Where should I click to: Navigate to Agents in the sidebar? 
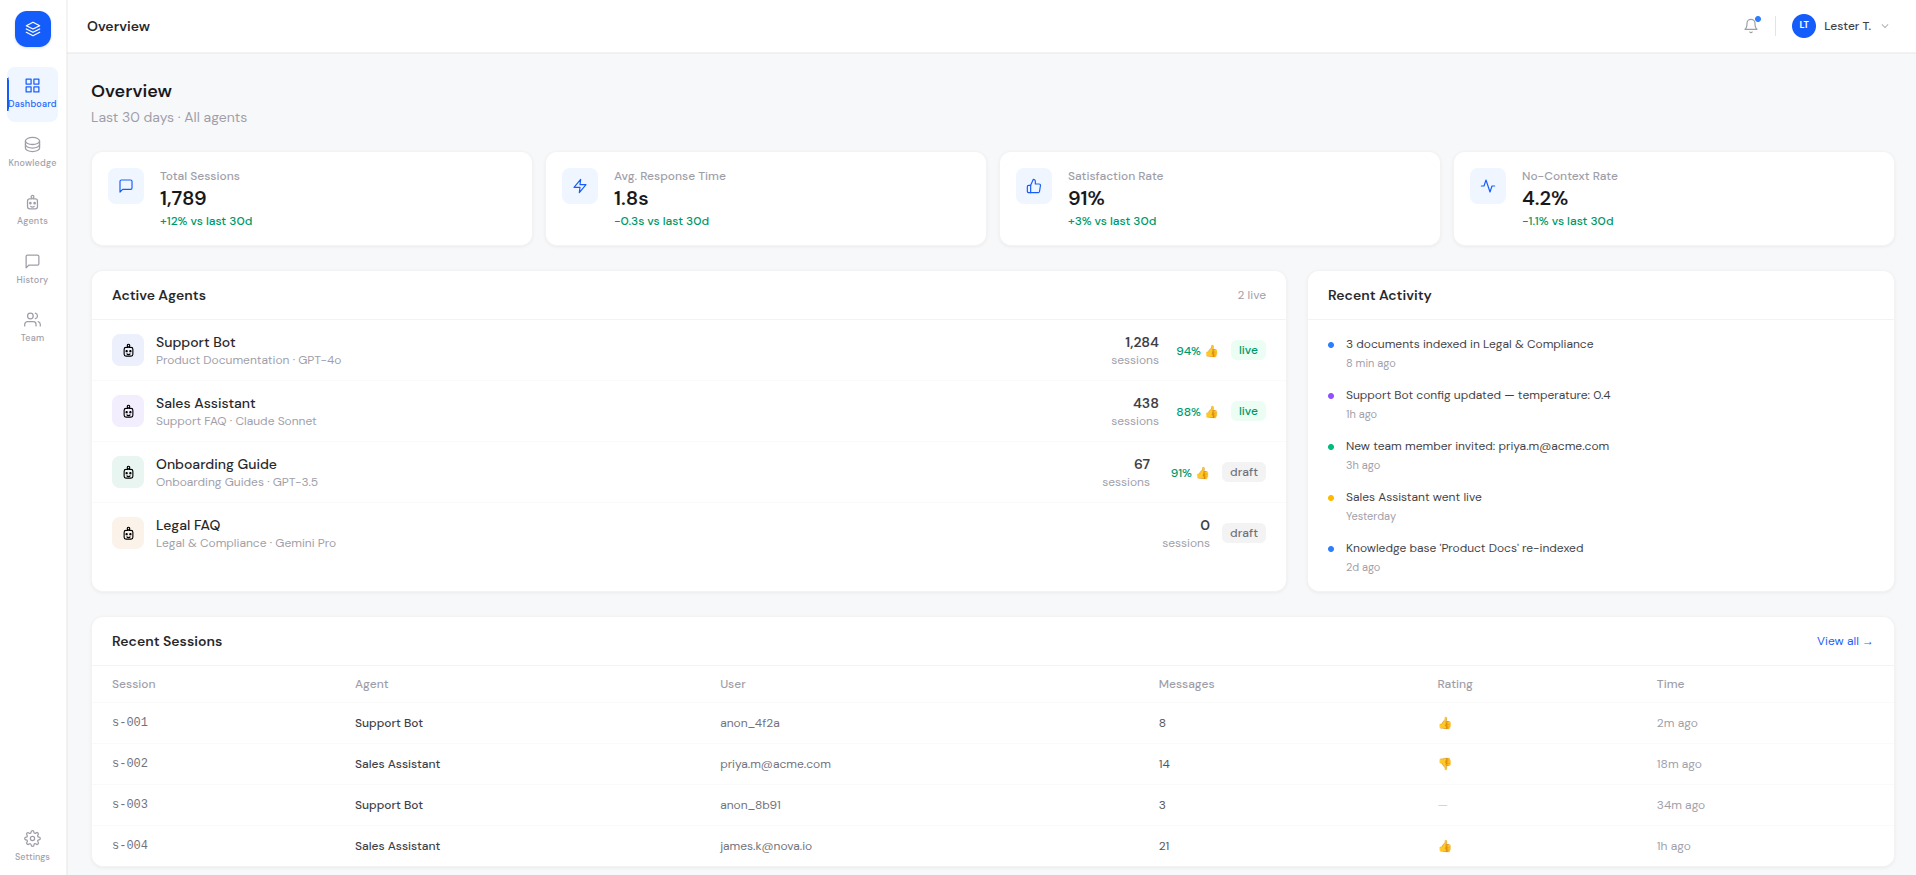pyautogui.click(x=32, y=210)
